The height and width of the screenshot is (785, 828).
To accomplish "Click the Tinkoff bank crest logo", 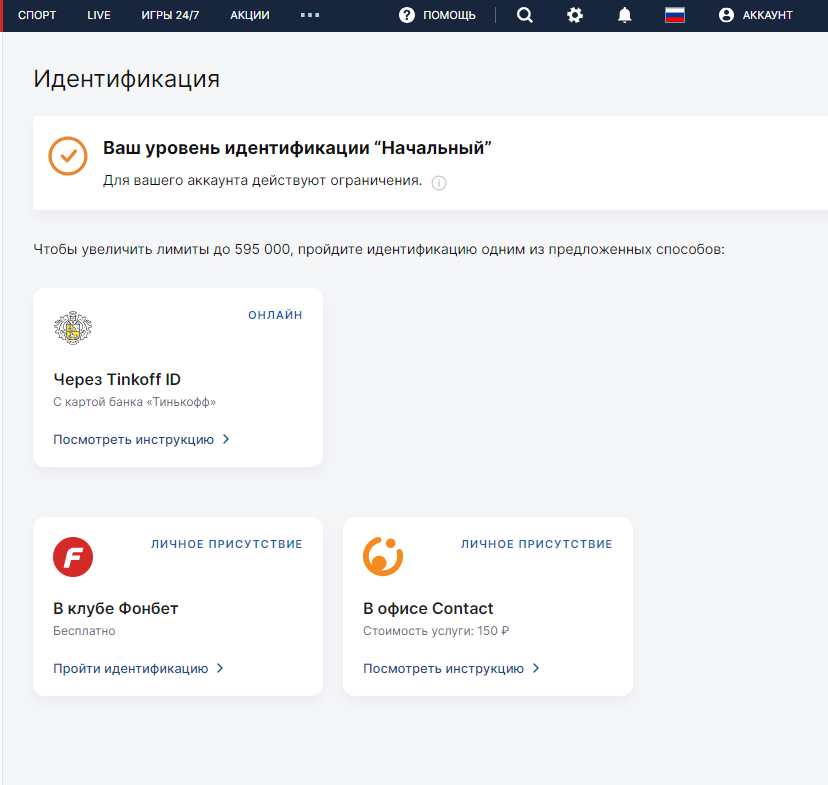I will tap(73, 328).
